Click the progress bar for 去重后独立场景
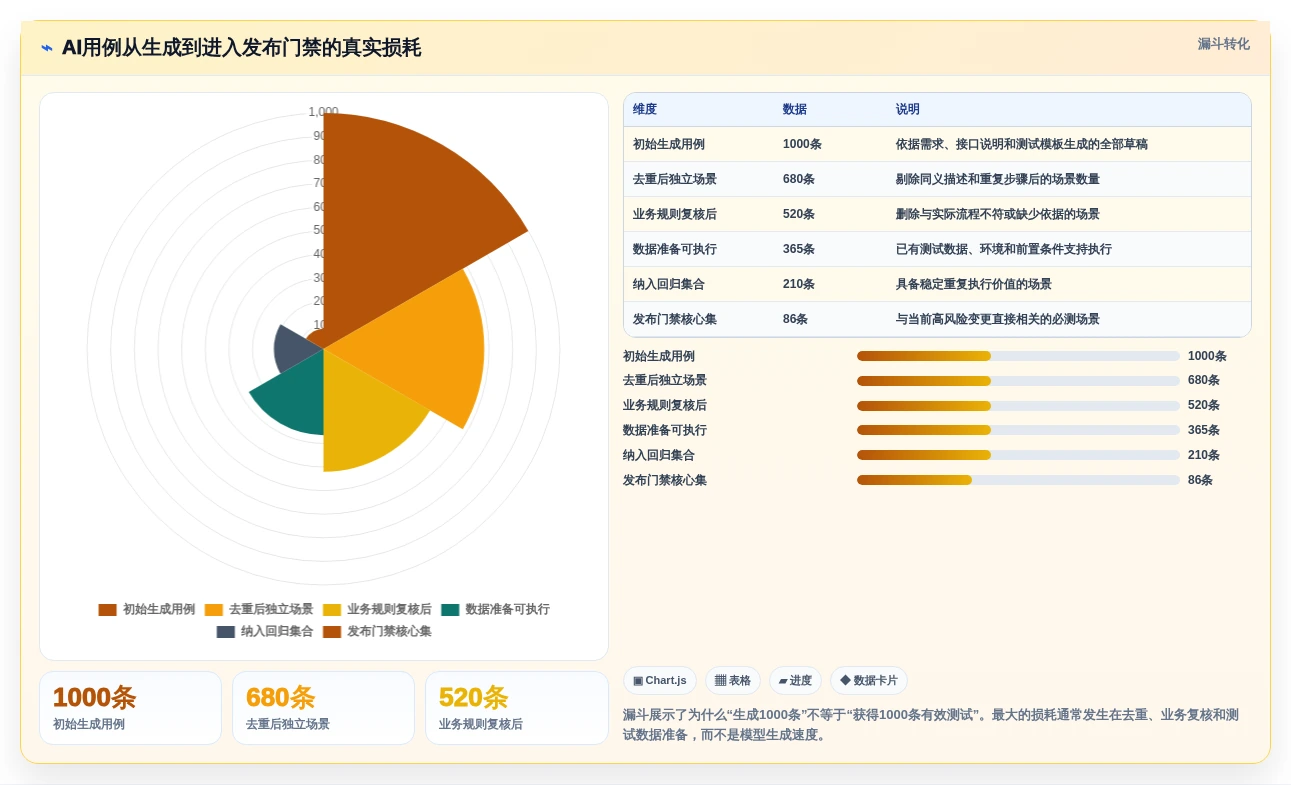This screenshot has width=1291, height=785. click(x=1018, y=381)
